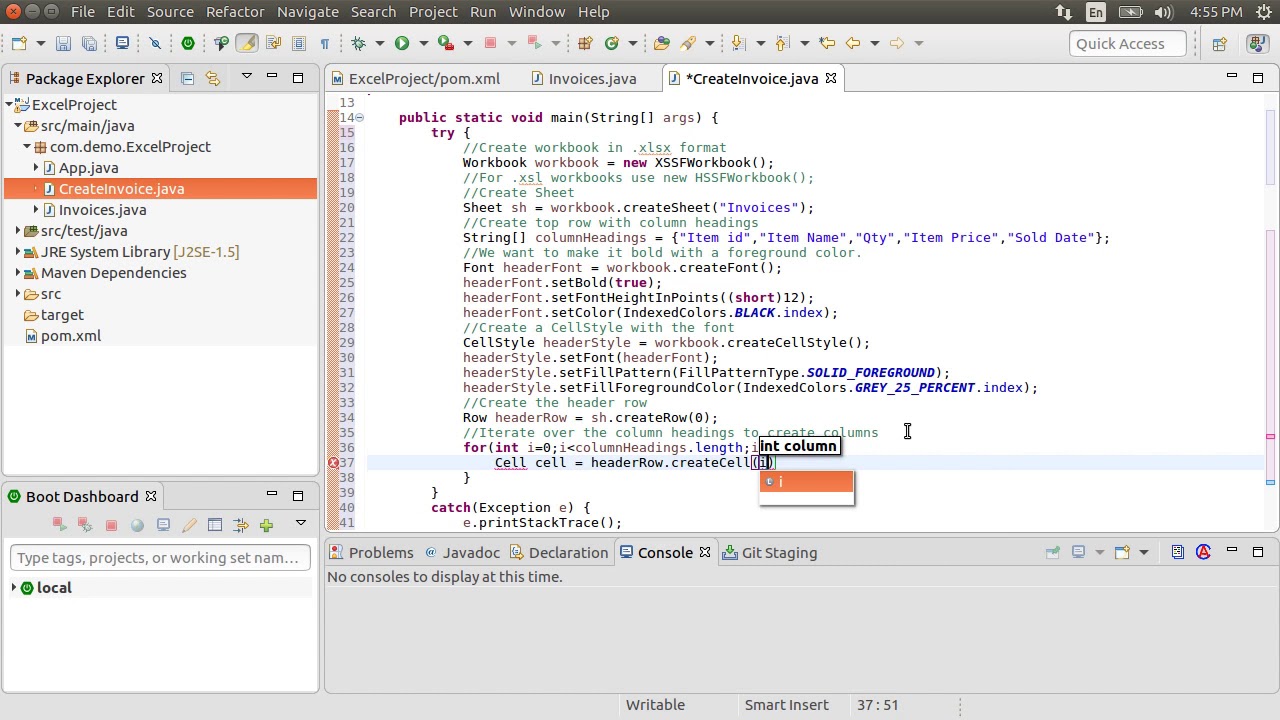1280x720 pixels.
Task: Save the file with the floppy disk icon
Action: [63, 43]
